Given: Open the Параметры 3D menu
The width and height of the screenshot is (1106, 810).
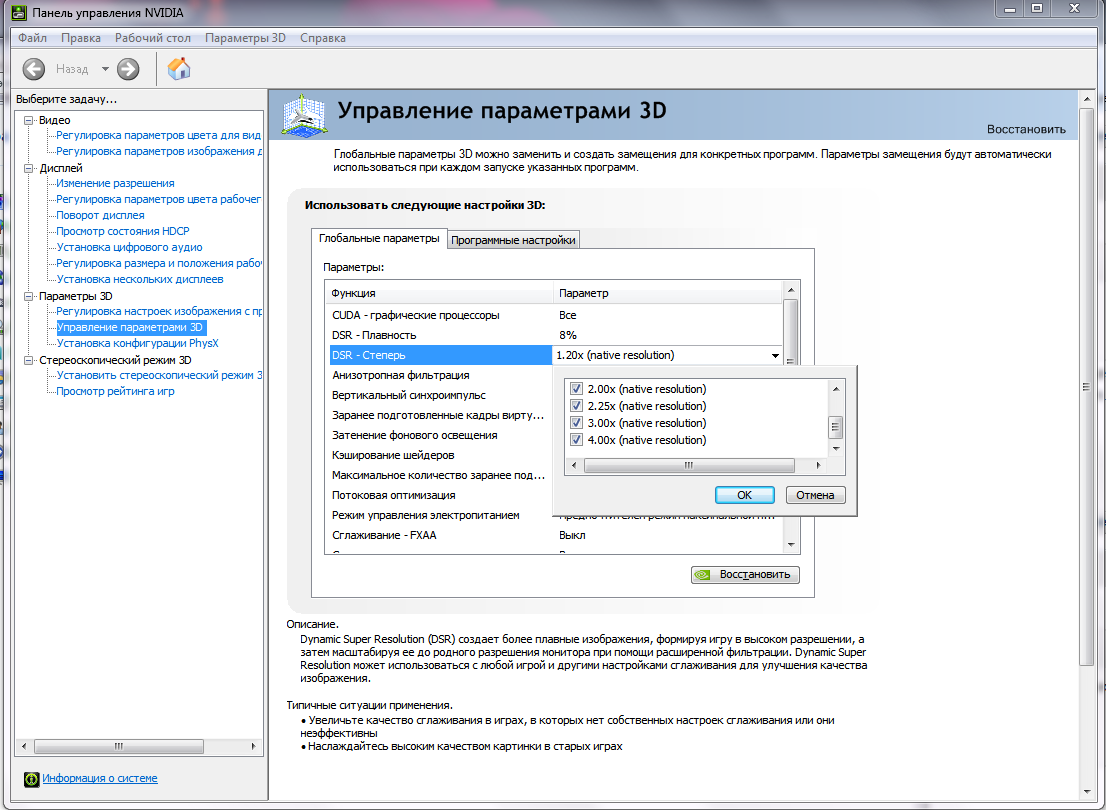Looking at the screenshot, I should [x=245, y=38].
